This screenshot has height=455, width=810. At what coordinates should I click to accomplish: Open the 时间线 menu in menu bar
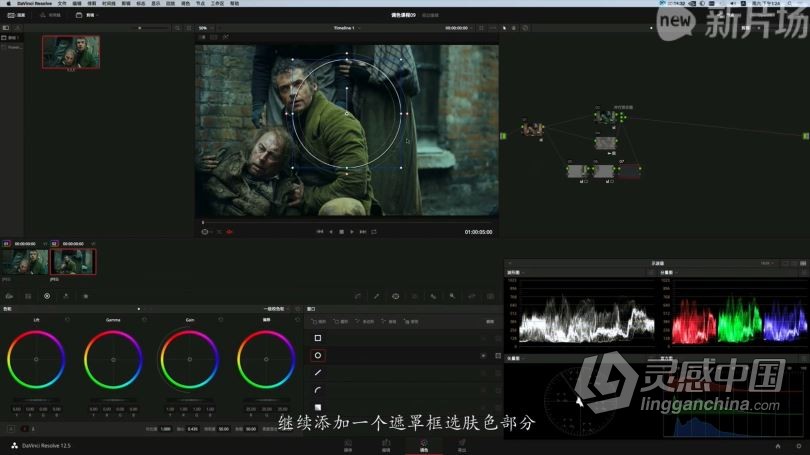click(x=108, y=3)
